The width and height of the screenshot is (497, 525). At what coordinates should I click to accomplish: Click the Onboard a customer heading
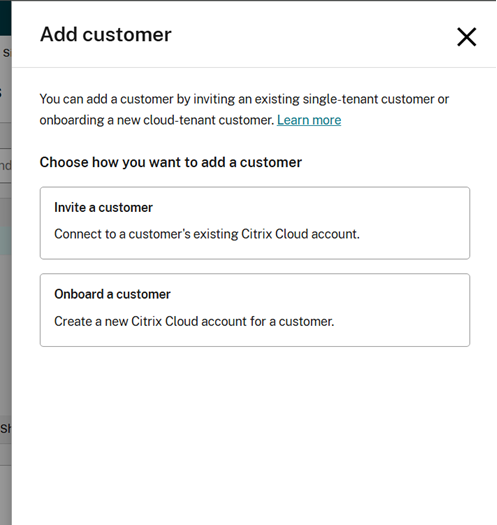click(x=112, y=294)
